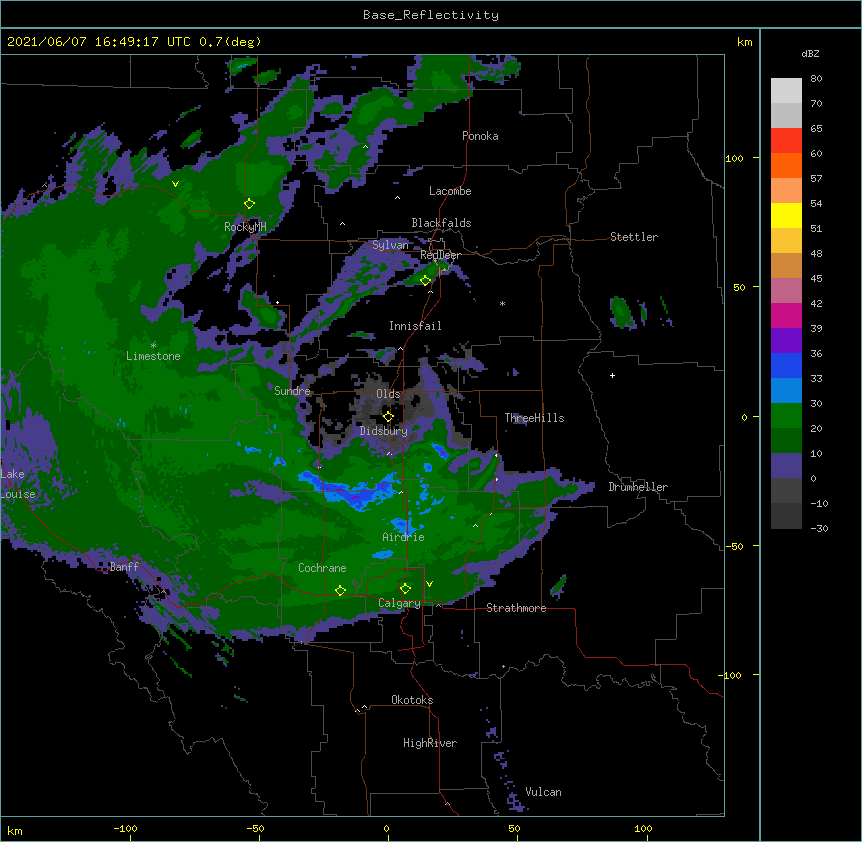Click the Blackfalds city label
The width and height of the screenshot is (862, 842).
click(x=441, y=223)
